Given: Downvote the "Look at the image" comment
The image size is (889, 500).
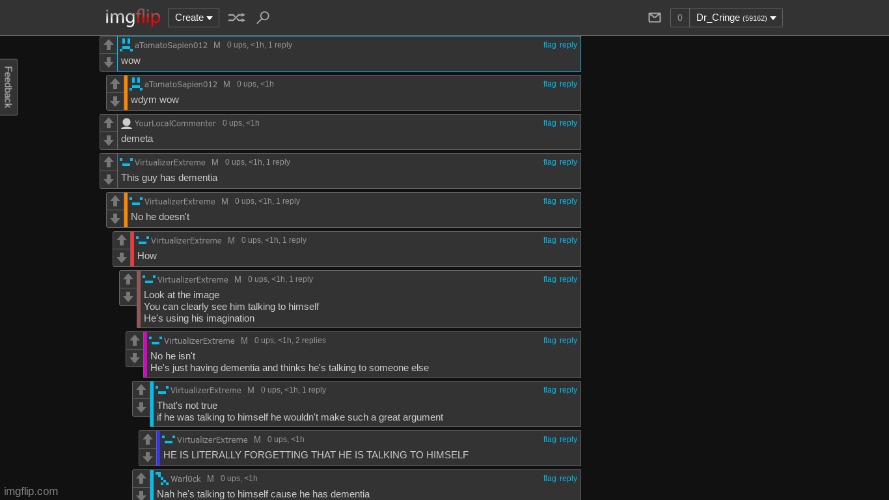Looking at the screenshot, I should (x=128, y=296).
